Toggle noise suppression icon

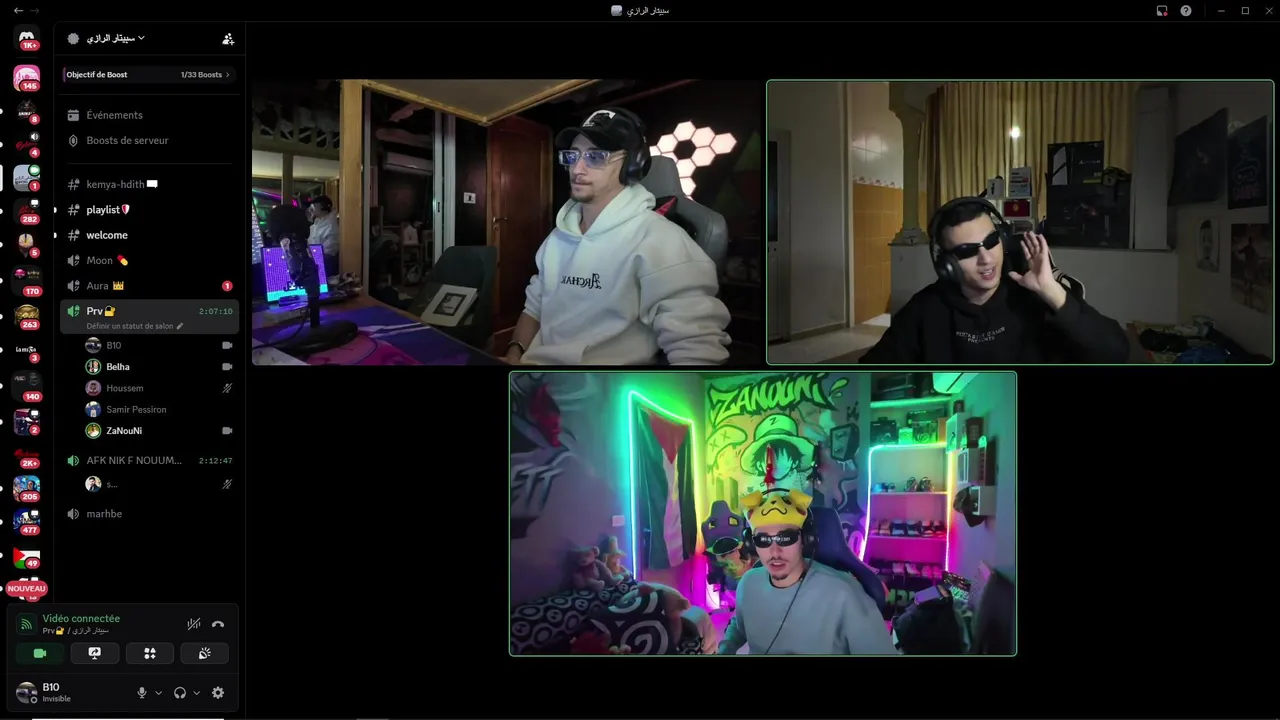coord(194,624)
